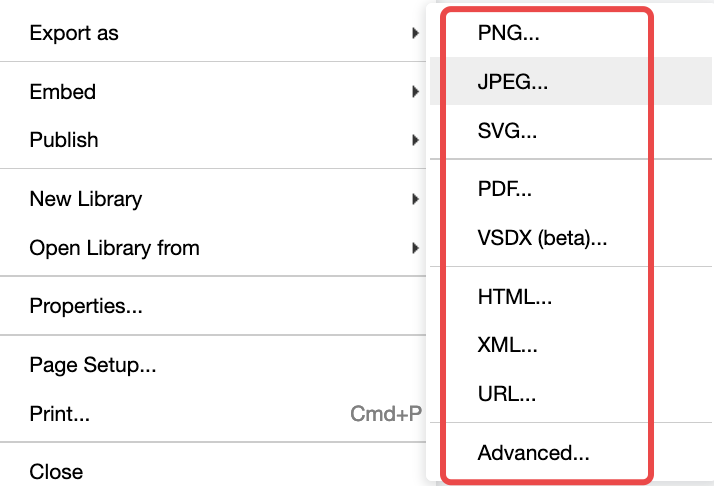Image resolution: width=714 pixels, height=486 pixels.
Task: Open Advanced... export settings
Action: pyautogui.click(x=533, y=453)
